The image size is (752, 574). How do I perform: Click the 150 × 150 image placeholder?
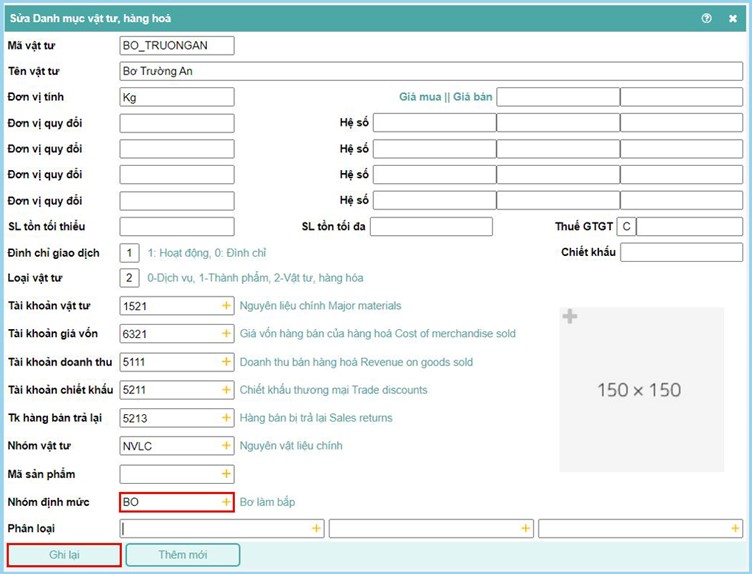[640, 388]
